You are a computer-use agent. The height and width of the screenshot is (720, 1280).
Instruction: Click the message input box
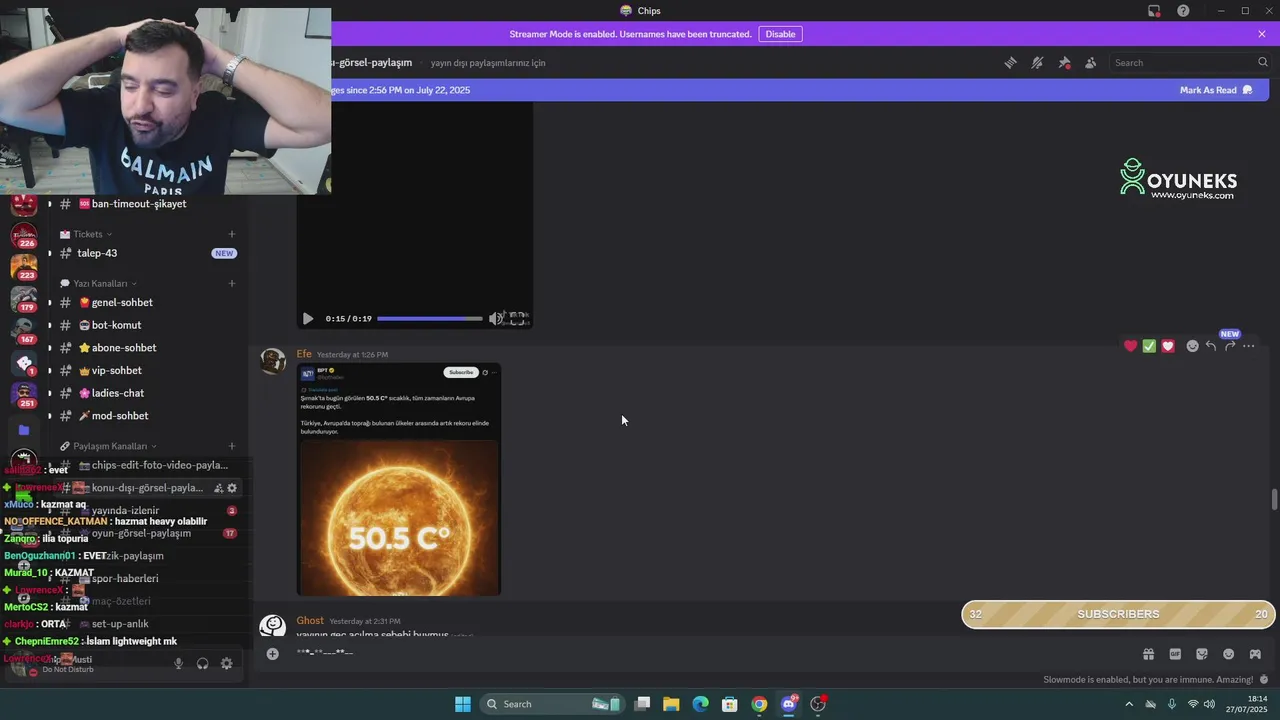[710, 653]
